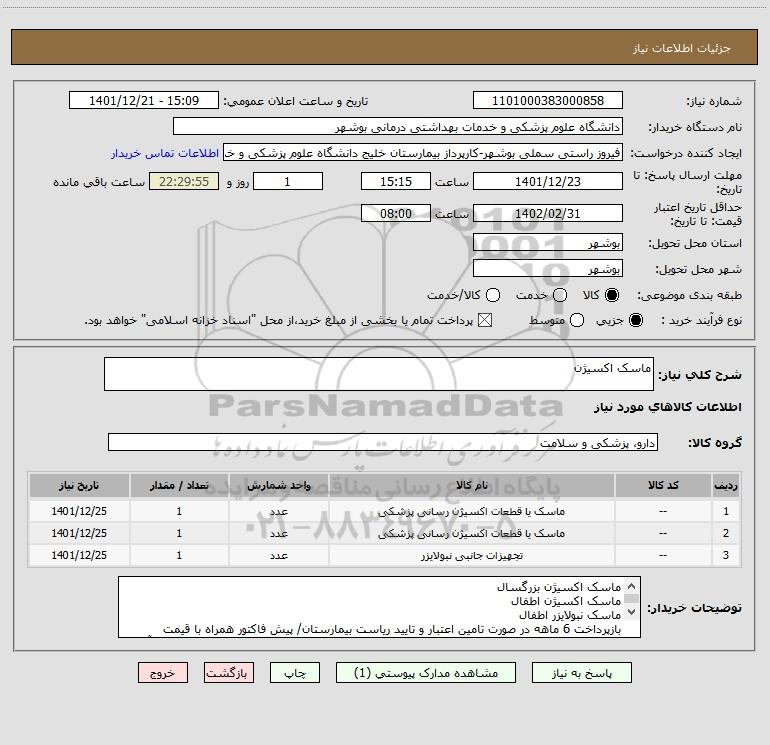Image resolution: width=770 pixels, height=745 pixels.
Task: Click row 2 item name cell
Action: click(471, 533)
